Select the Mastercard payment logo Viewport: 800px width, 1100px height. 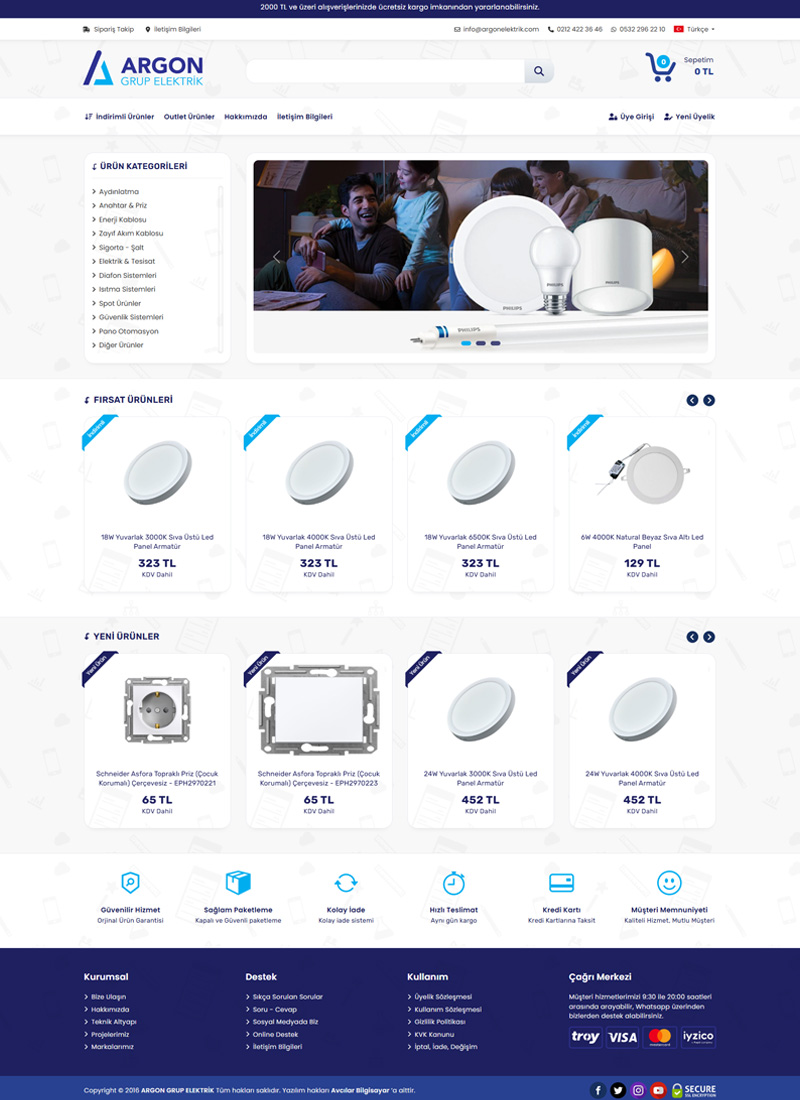point(659,1037)
